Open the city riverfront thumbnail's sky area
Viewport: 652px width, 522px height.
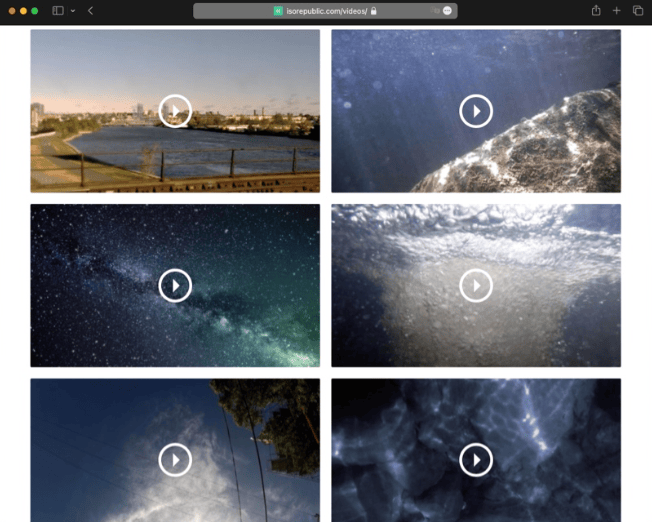(x=100, y=60)
